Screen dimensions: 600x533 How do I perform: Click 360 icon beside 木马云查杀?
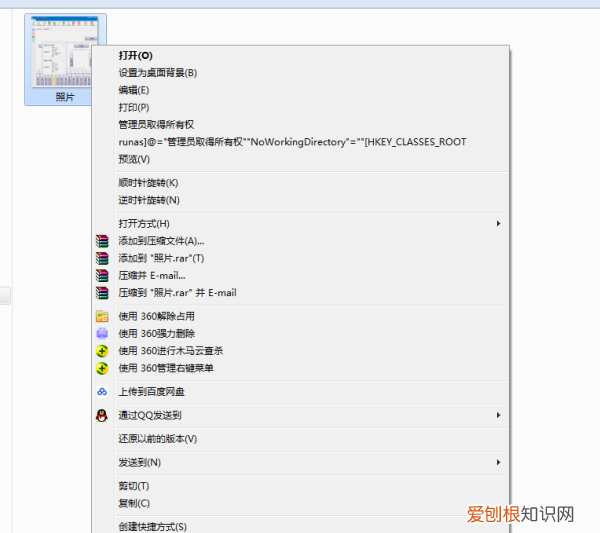pos(102,351)
